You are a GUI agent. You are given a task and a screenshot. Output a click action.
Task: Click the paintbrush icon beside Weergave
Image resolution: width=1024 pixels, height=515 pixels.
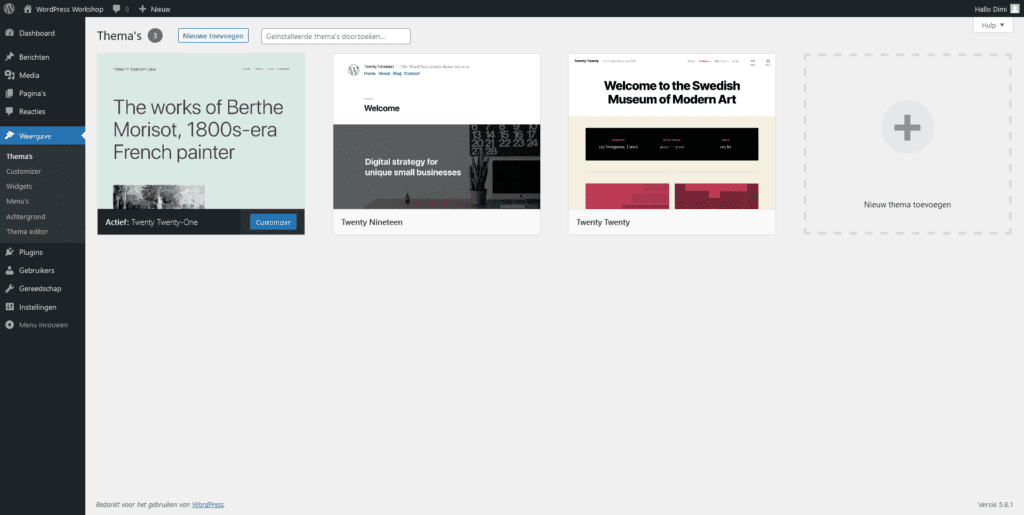(x=10, y=136)
